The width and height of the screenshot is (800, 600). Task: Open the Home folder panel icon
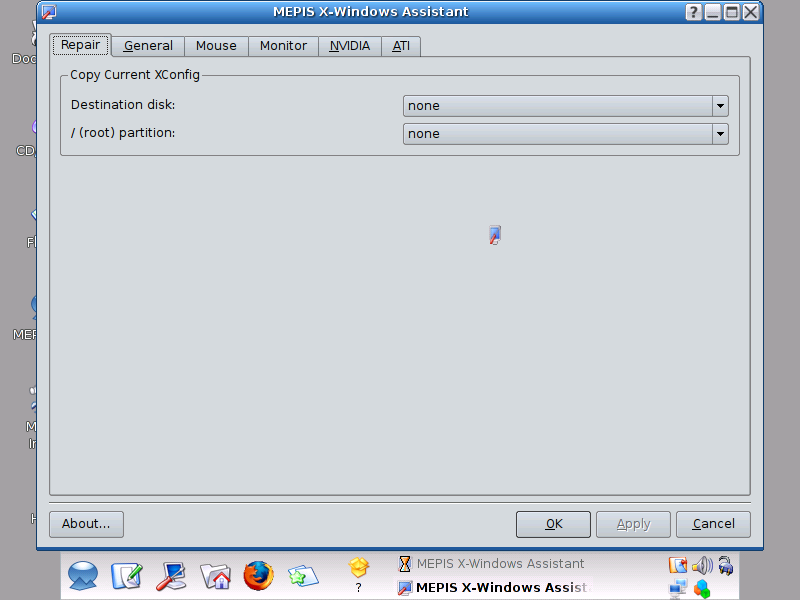coord(215,576)
